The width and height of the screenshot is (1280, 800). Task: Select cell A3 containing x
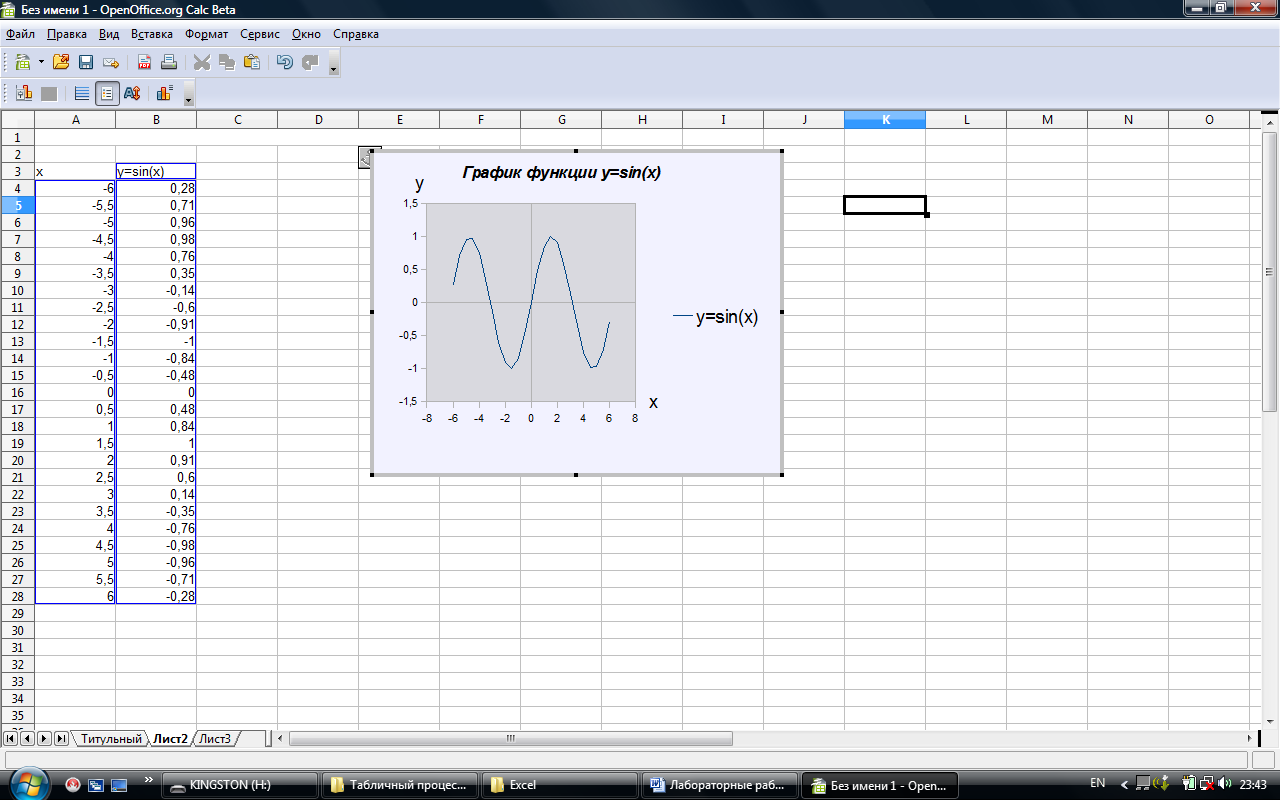pos(75,171)
